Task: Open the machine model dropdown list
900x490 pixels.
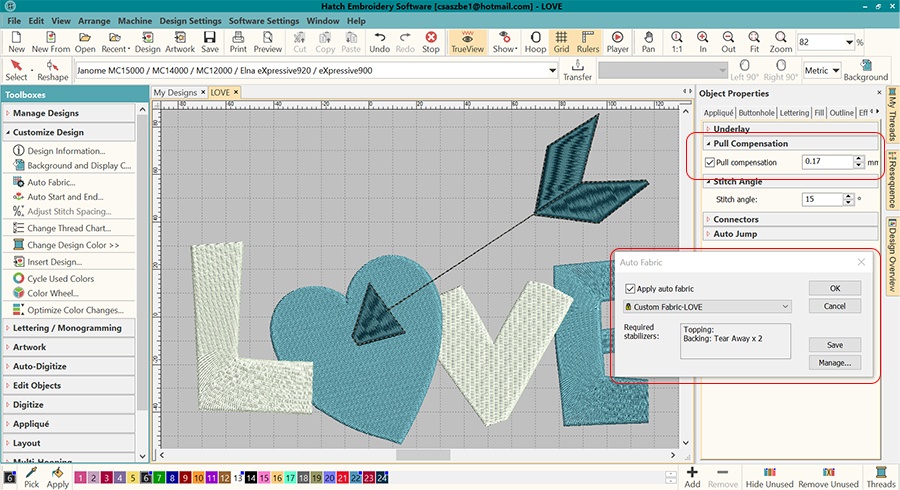Action: tap(553, 71)
